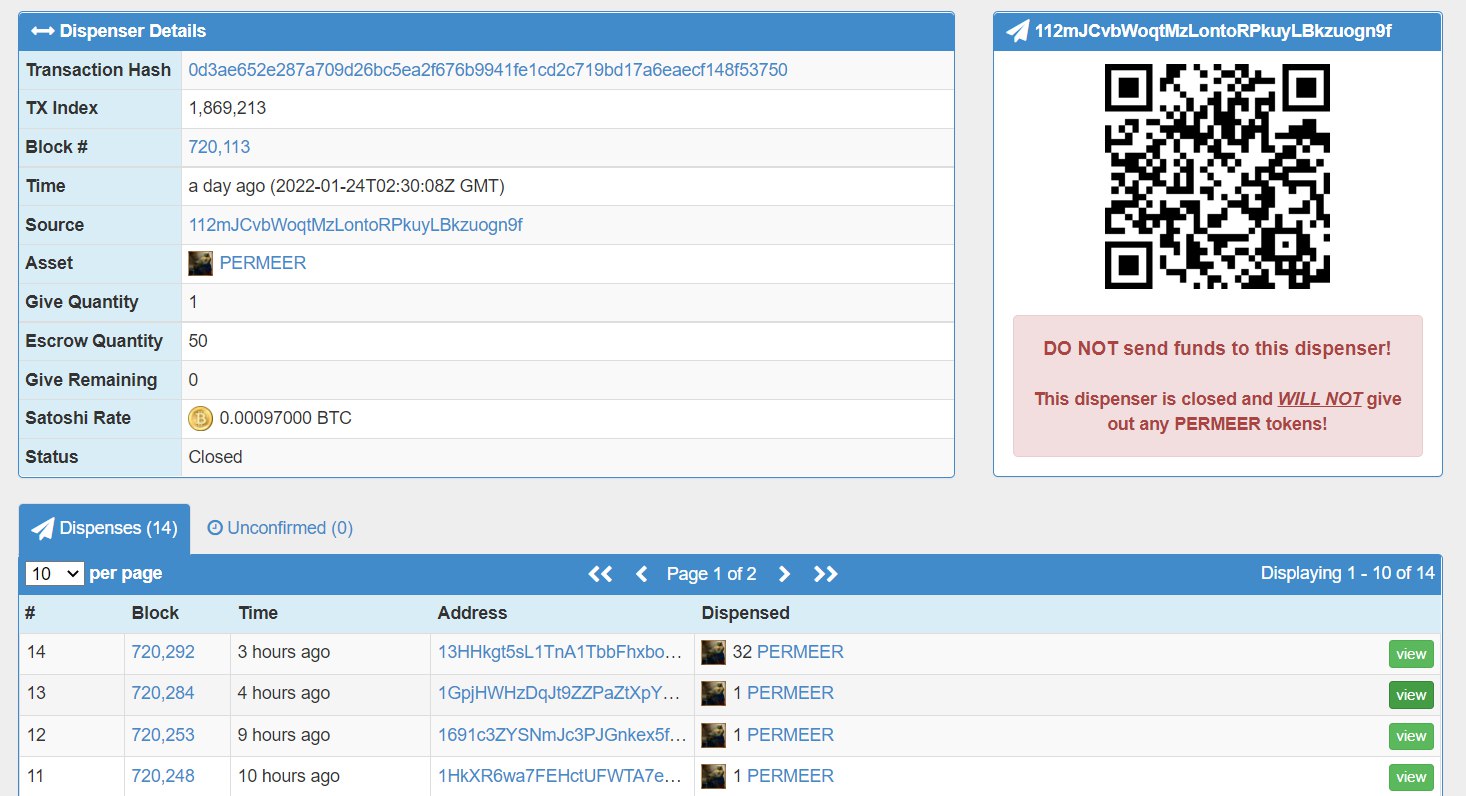Click the PERMEER thumbnail in dispense row 12
Image resolution: width=1466 pixels, height=796 pixels.
(x=713, y=735)
